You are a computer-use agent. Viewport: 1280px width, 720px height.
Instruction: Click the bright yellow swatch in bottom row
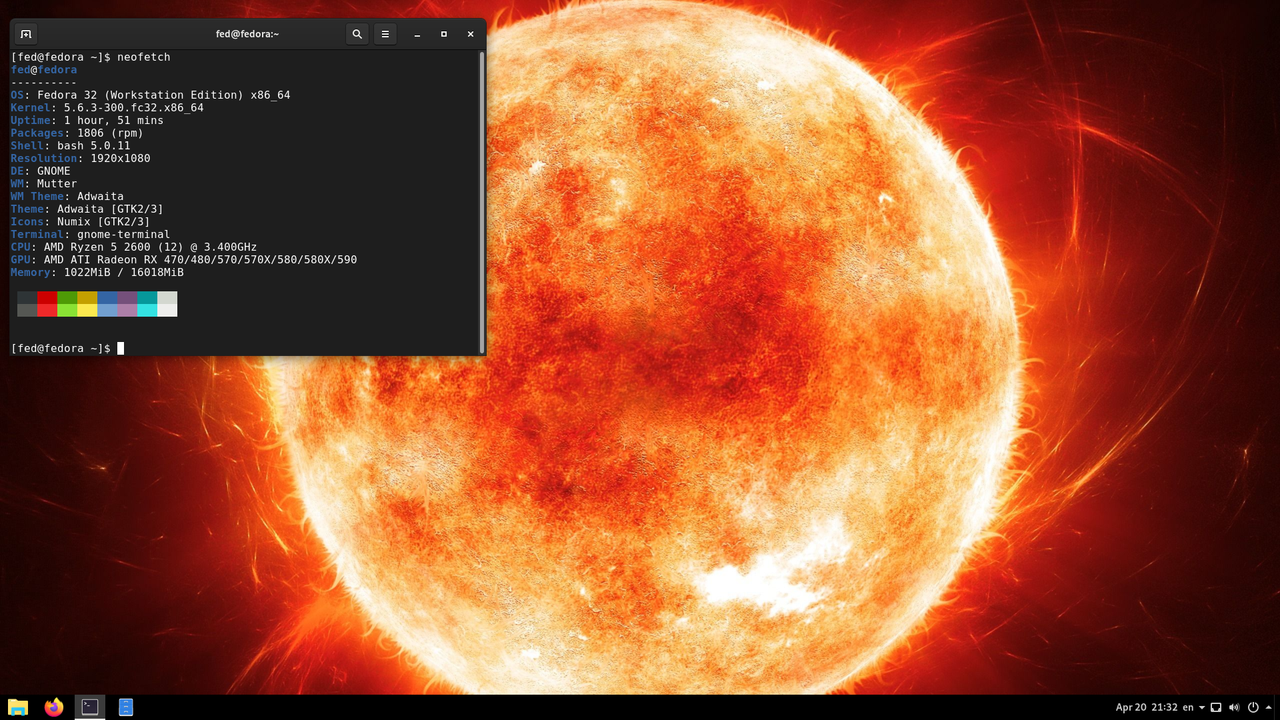click(x=87, y=310)
